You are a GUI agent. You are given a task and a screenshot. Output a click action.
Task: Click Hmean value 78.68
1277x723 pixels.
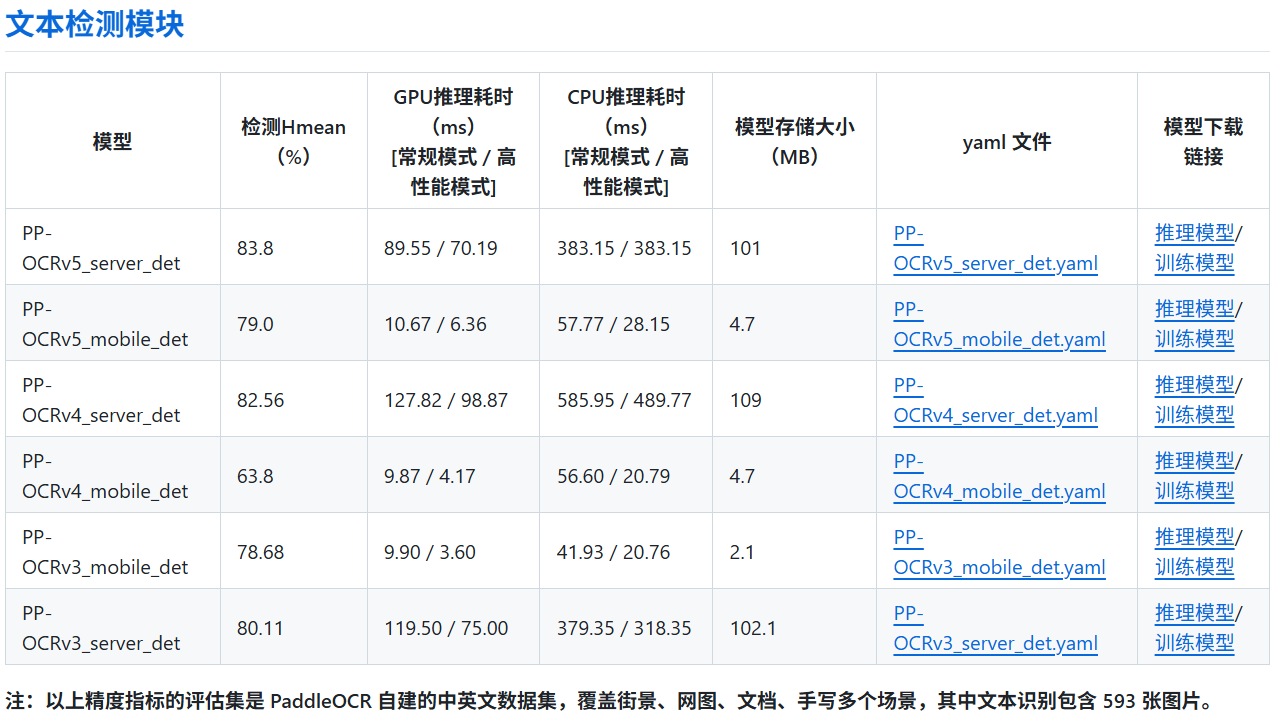pyautogui.click(x=260, y=552)
